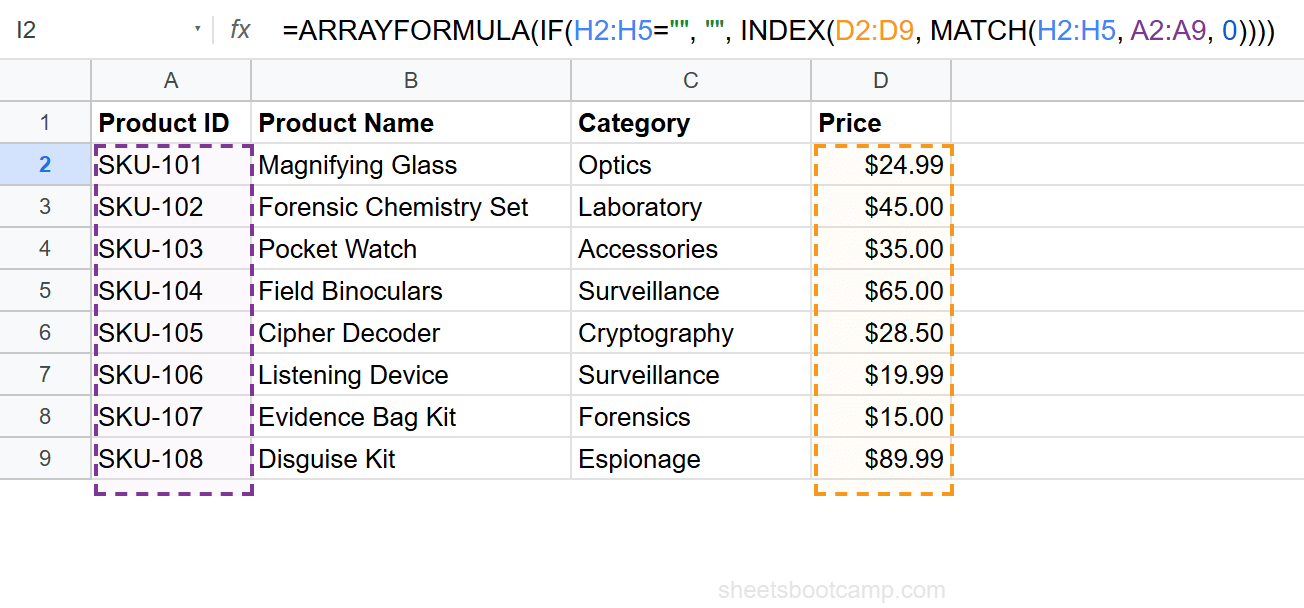Select column C header

[x=690, y=79]
